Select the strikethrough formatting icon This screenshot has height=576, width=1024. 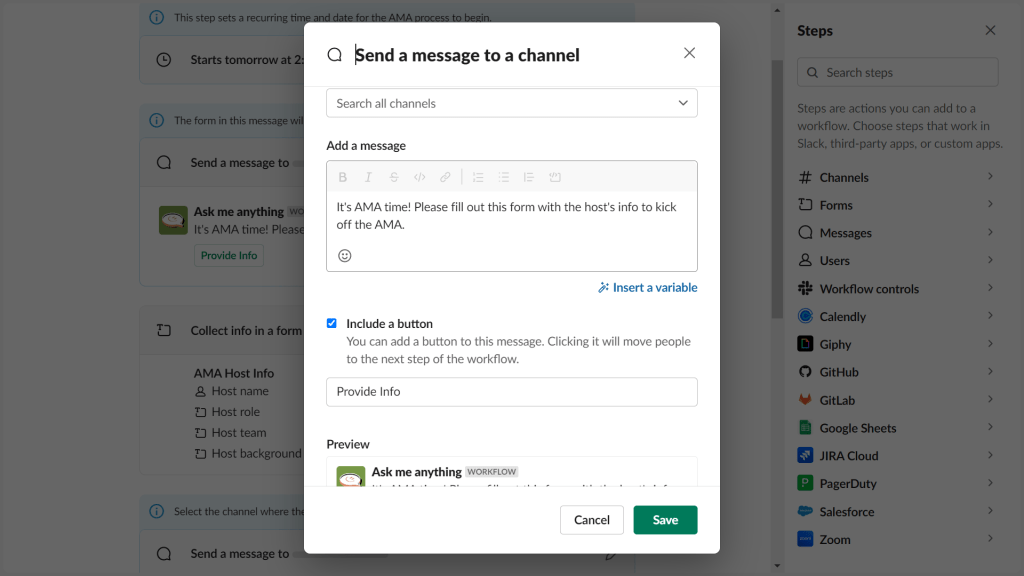pos(394,176)
